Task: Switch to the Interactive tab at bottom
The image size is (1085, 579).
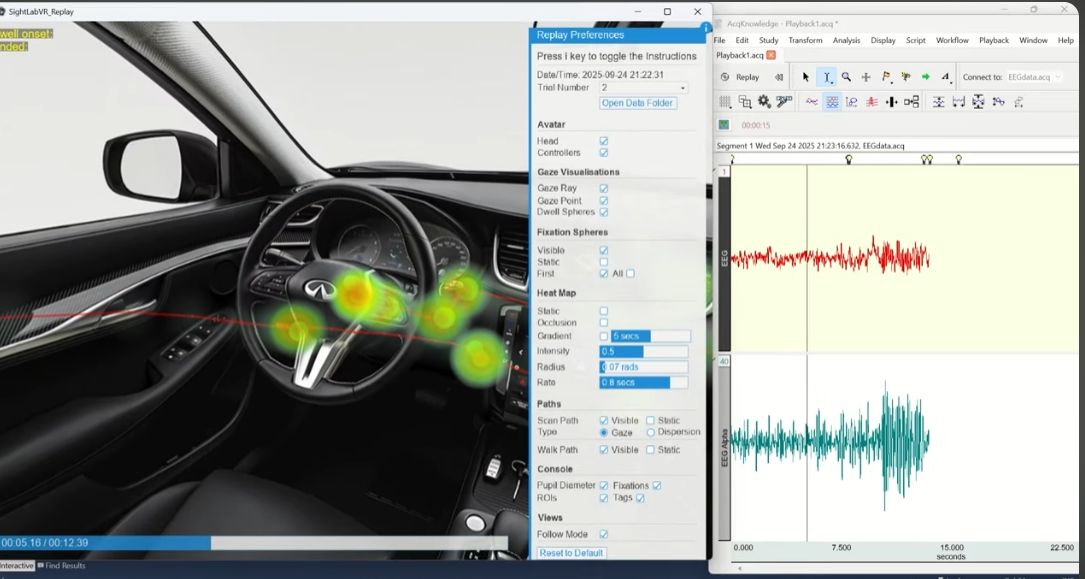Action: [17, 566]
